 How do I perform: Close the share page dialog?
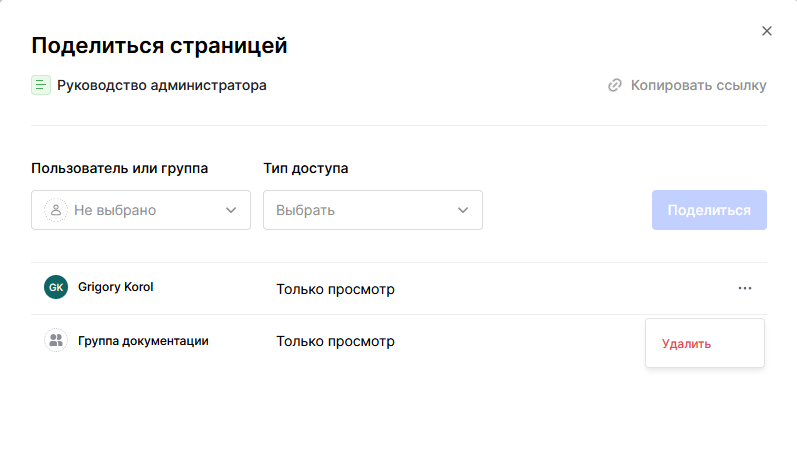click(767, 31)
